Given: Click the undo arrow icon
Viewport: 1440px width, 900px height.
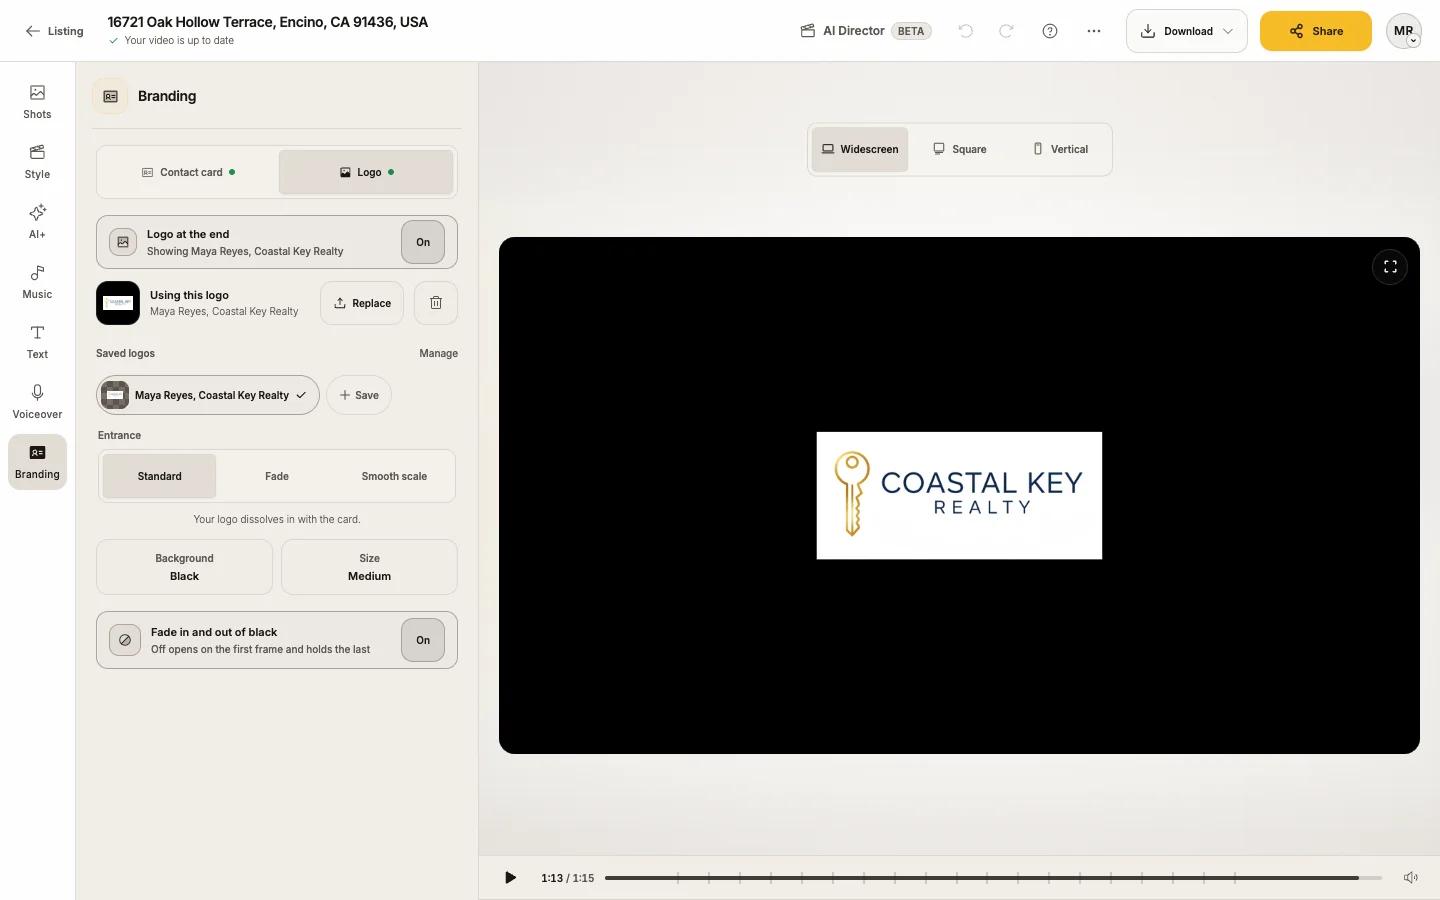Looking at the screenshot, I should tap(966, 31).
